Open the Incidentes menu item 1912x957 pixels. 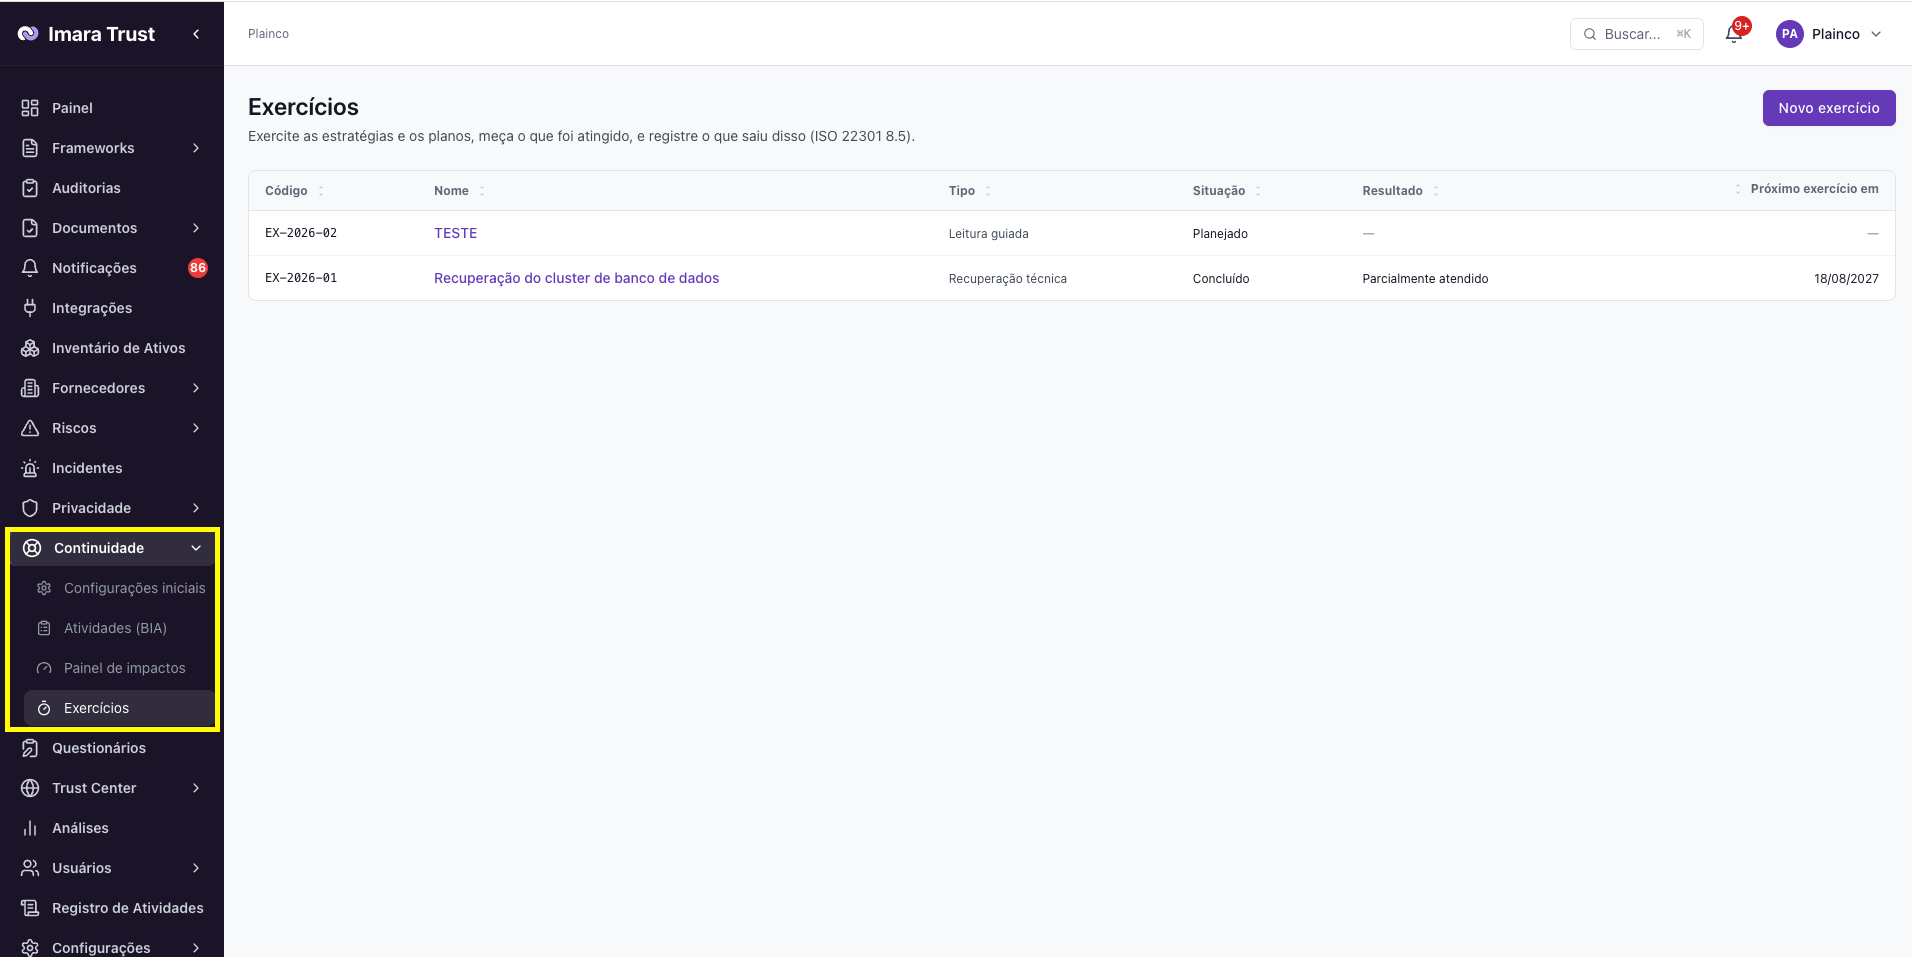[x=112, y=468]
